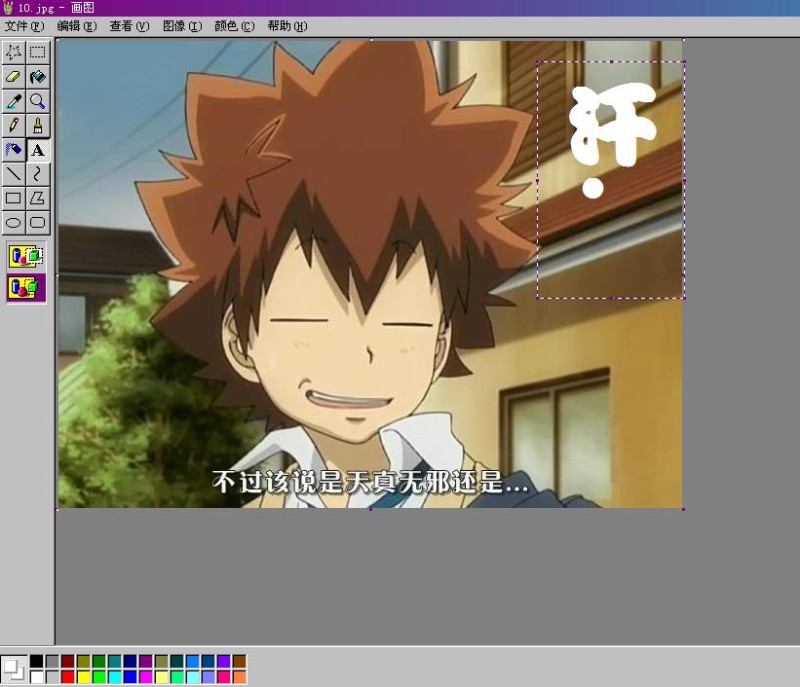The width and height of the screenshot is (800, 687).
Task: Click the Paint icon in the title bar
Action: coord(8,8)
